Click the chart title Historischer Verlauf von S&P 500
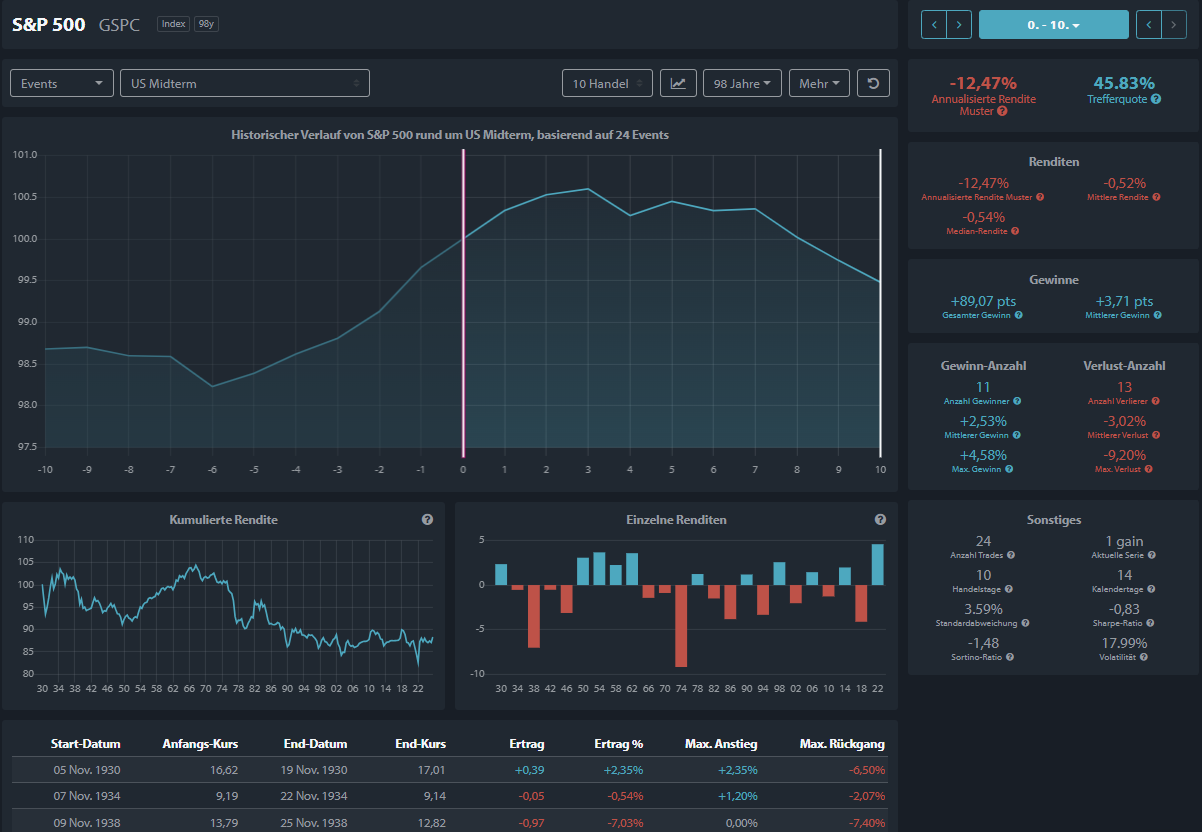Image resolution: width=1202 pixels, height=832 pixels. pos(450,134)
